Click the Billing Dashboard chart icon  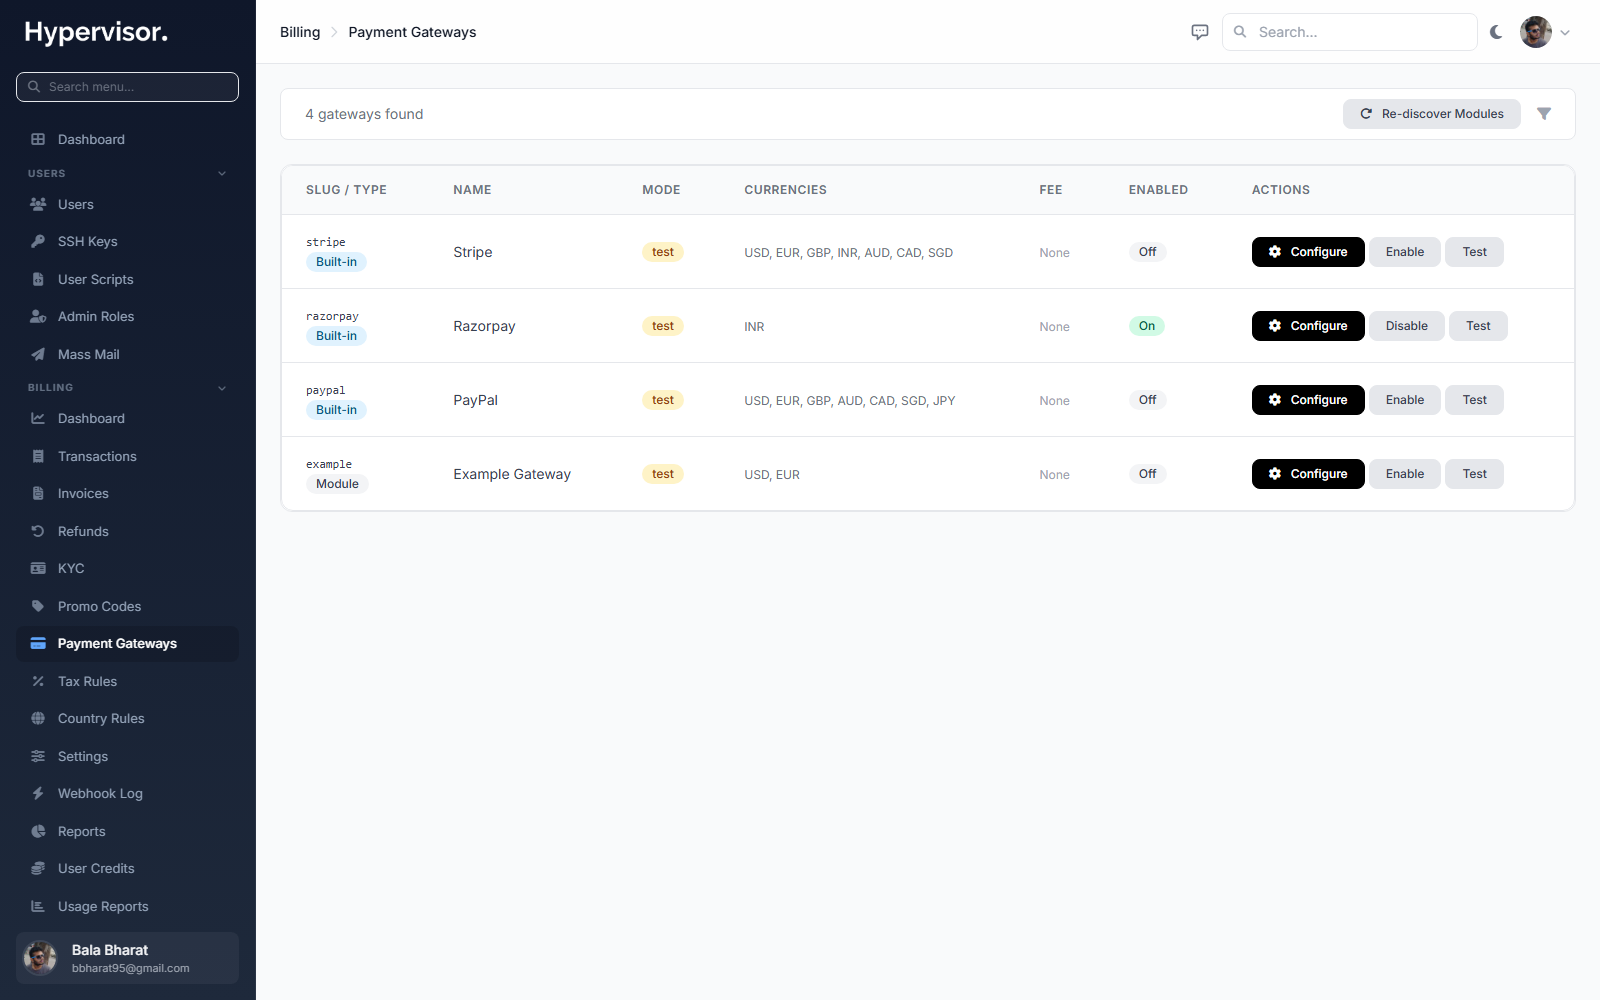[38, 418]
